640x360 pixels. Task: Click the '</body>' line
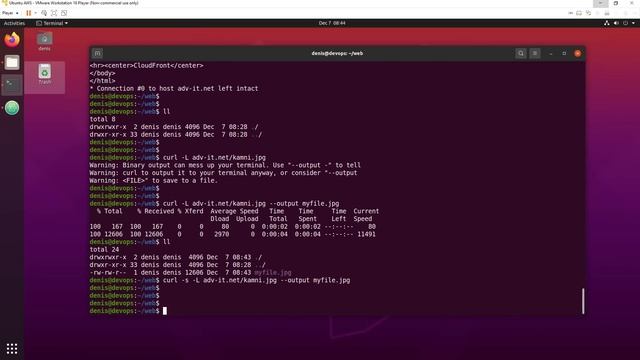point(102,73)
